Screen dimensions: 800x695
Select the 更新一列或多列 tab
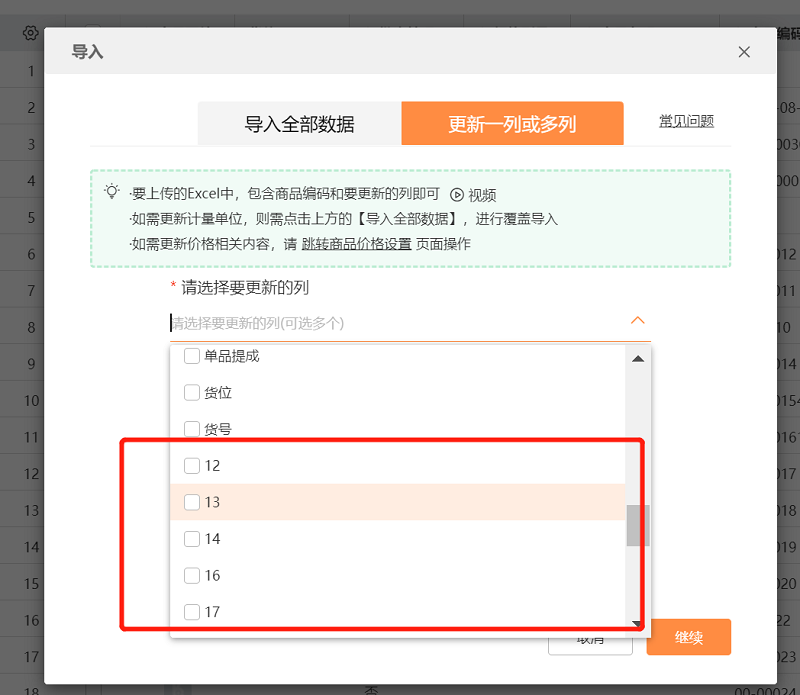tap(512, 123)
